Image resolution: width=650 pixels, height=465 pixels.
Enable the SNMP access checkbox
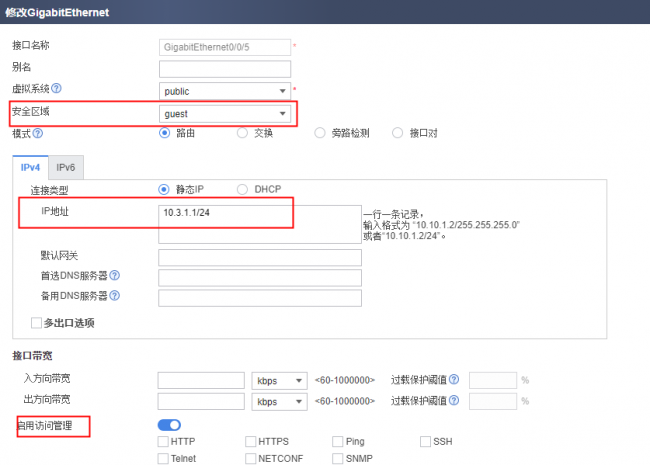click(x=337, y=458)
